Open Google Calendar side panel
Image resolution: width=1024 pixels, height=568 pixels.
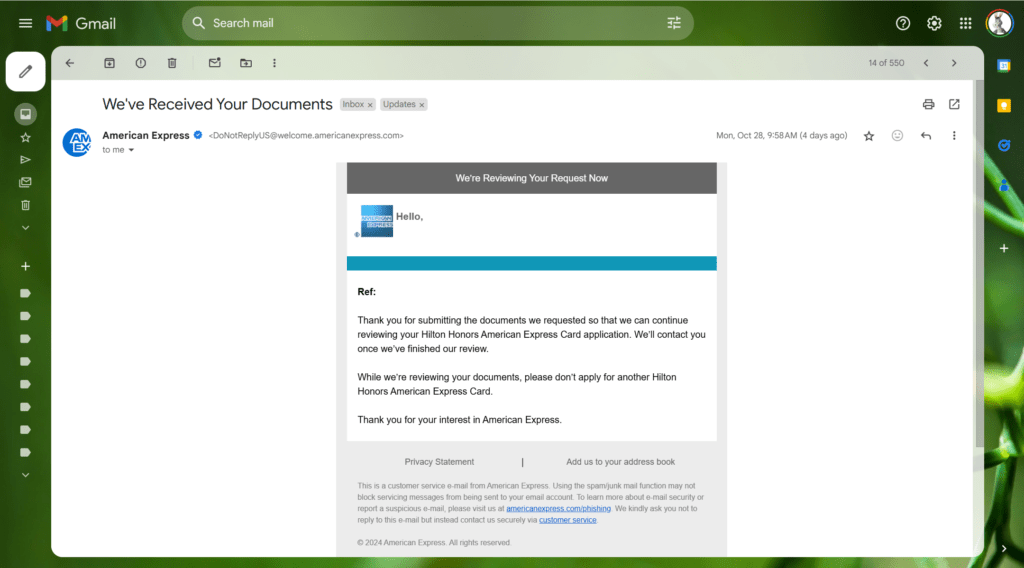(x=1004, y=65)
